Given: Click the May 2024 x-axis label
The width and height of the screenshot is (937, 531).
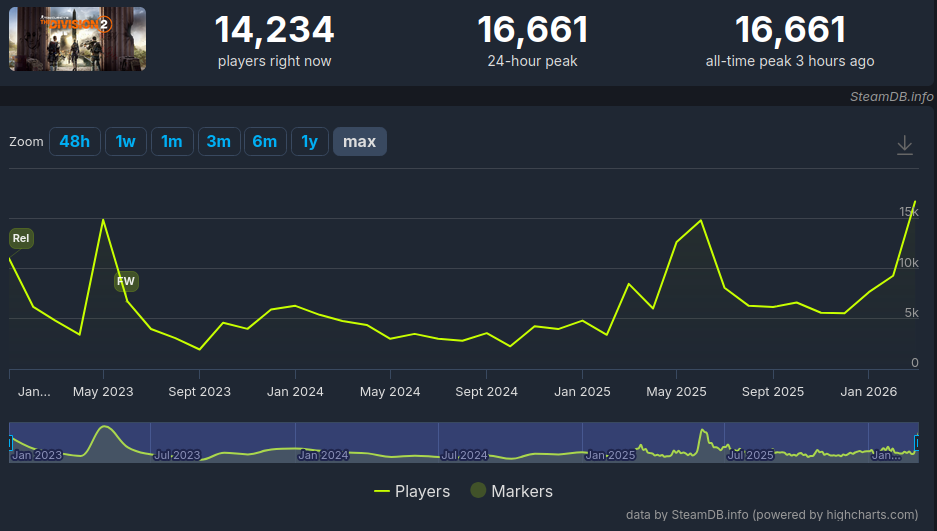Looking at the screenshot, I should pyautogui.click(x=390, y=392).
